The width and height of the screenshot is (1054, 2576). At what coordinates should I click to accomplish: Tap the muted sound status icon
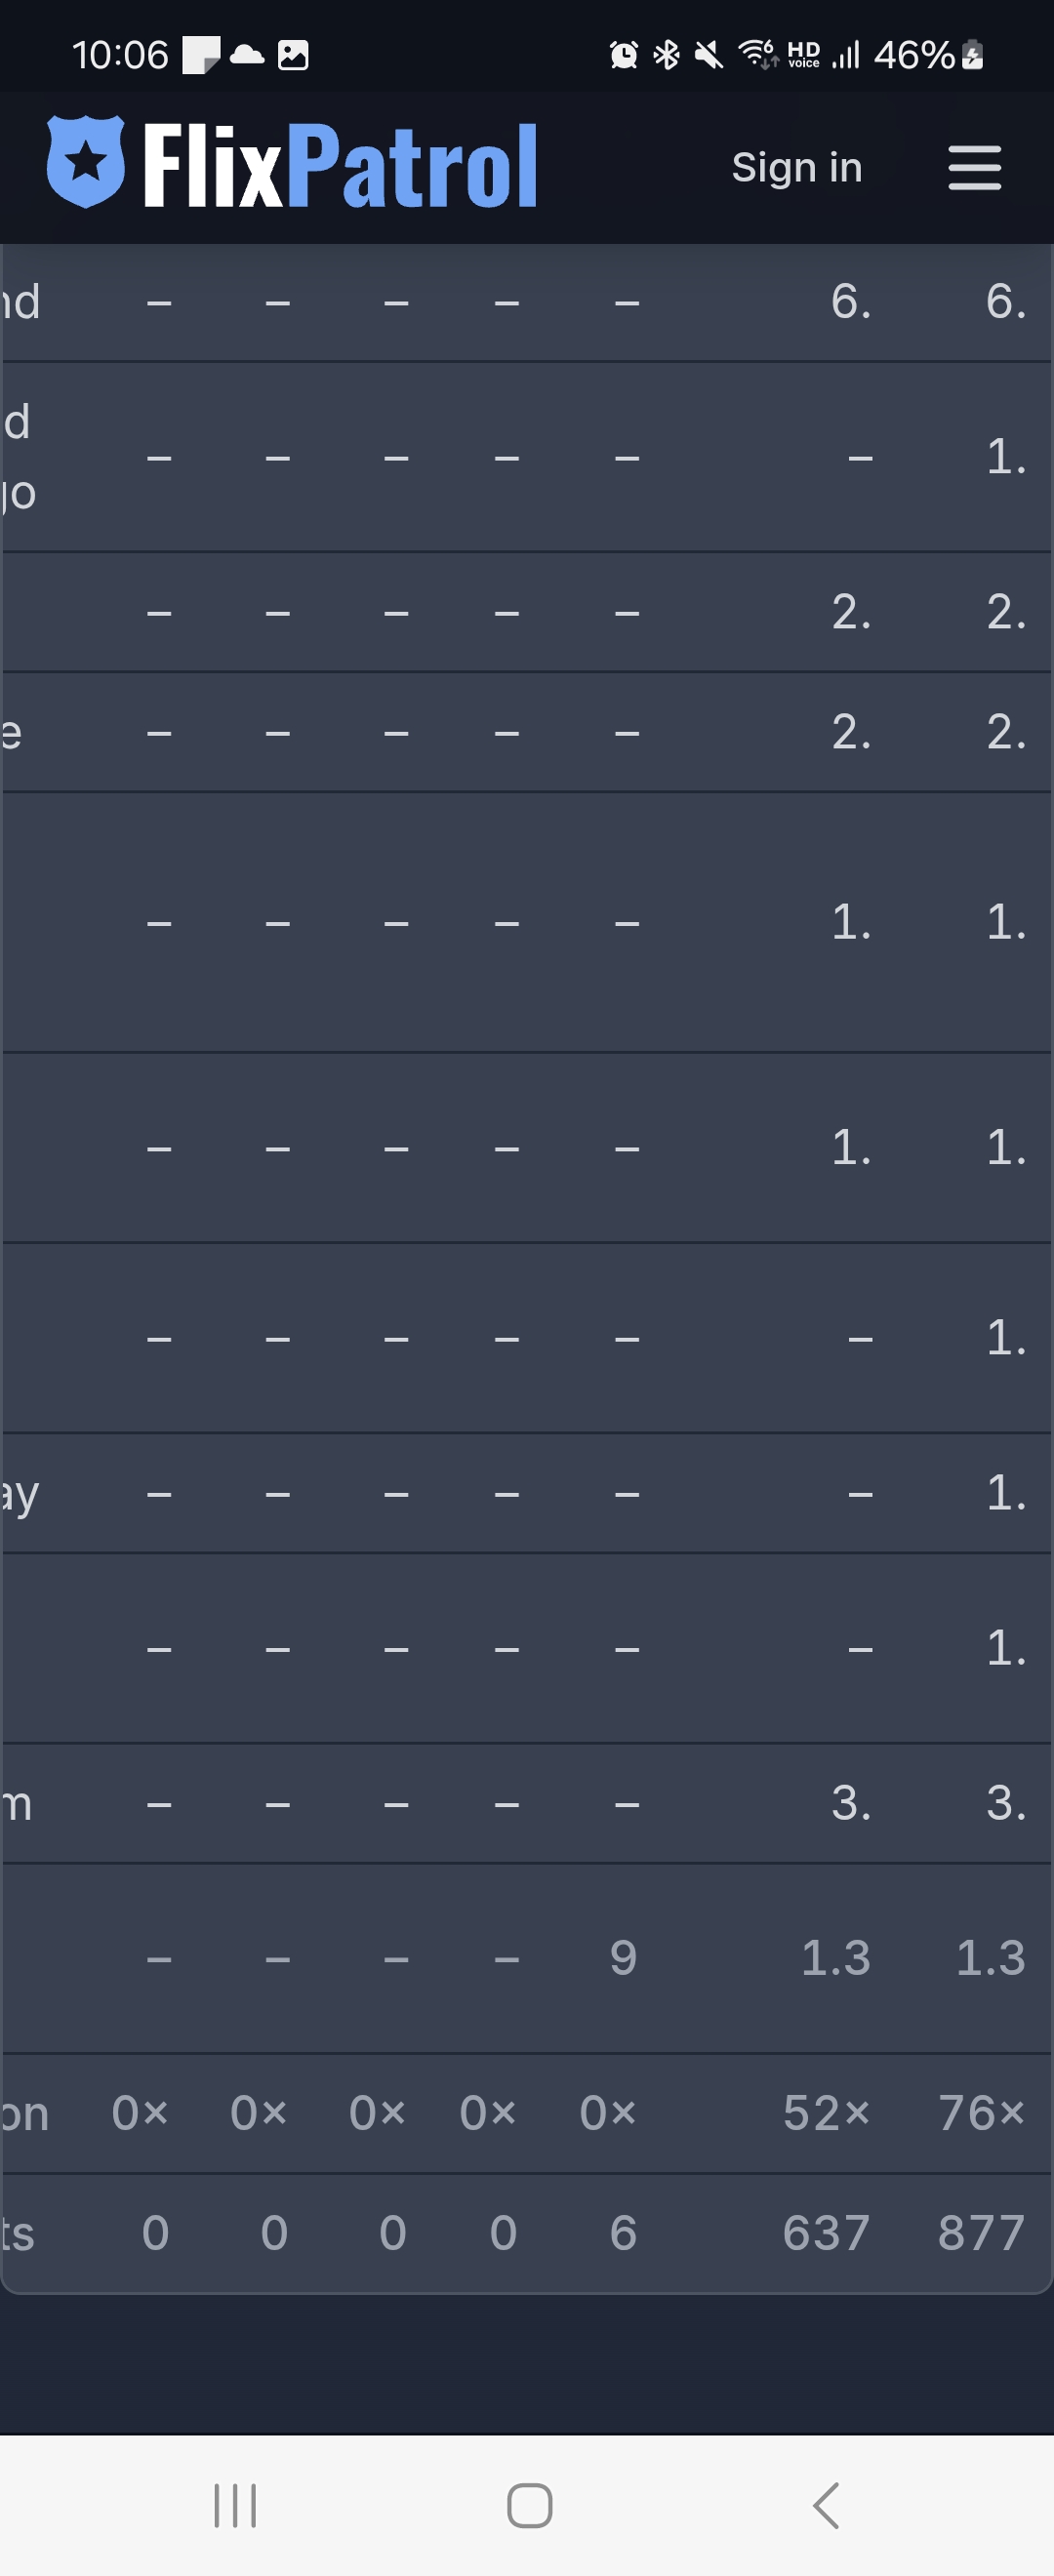[x=708, y=55]
